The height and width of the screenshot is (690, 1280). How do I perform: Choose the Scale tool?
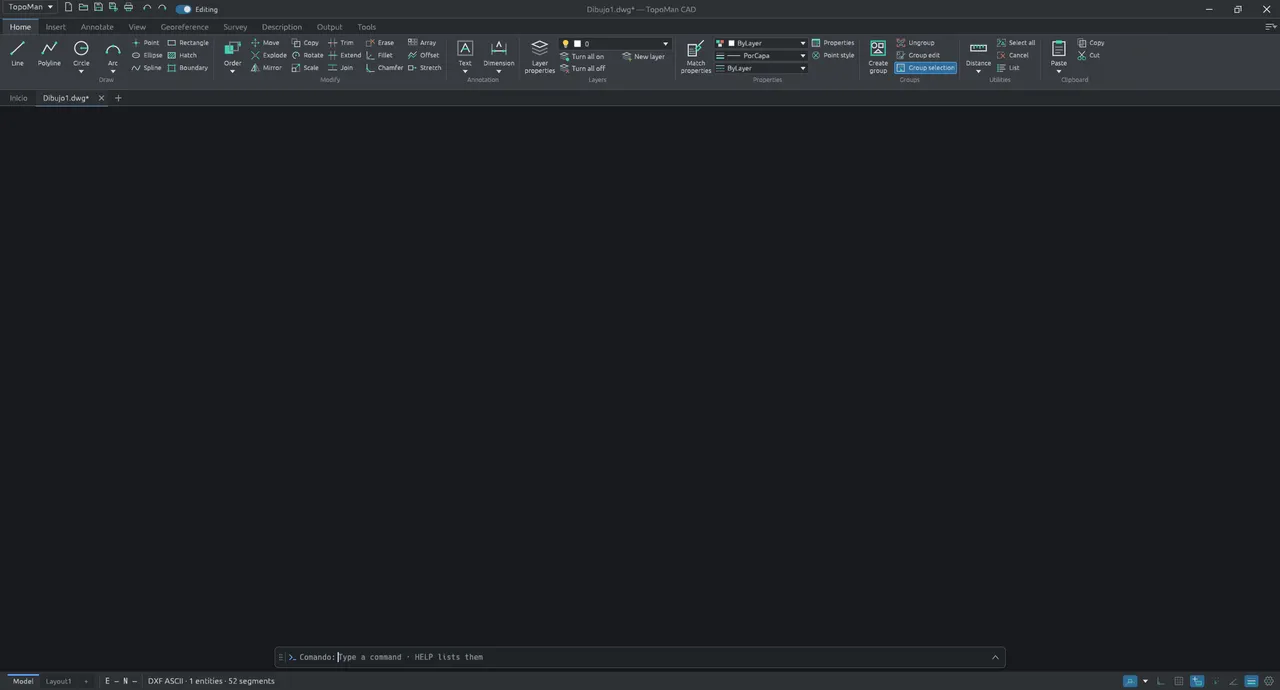(305, 68)
